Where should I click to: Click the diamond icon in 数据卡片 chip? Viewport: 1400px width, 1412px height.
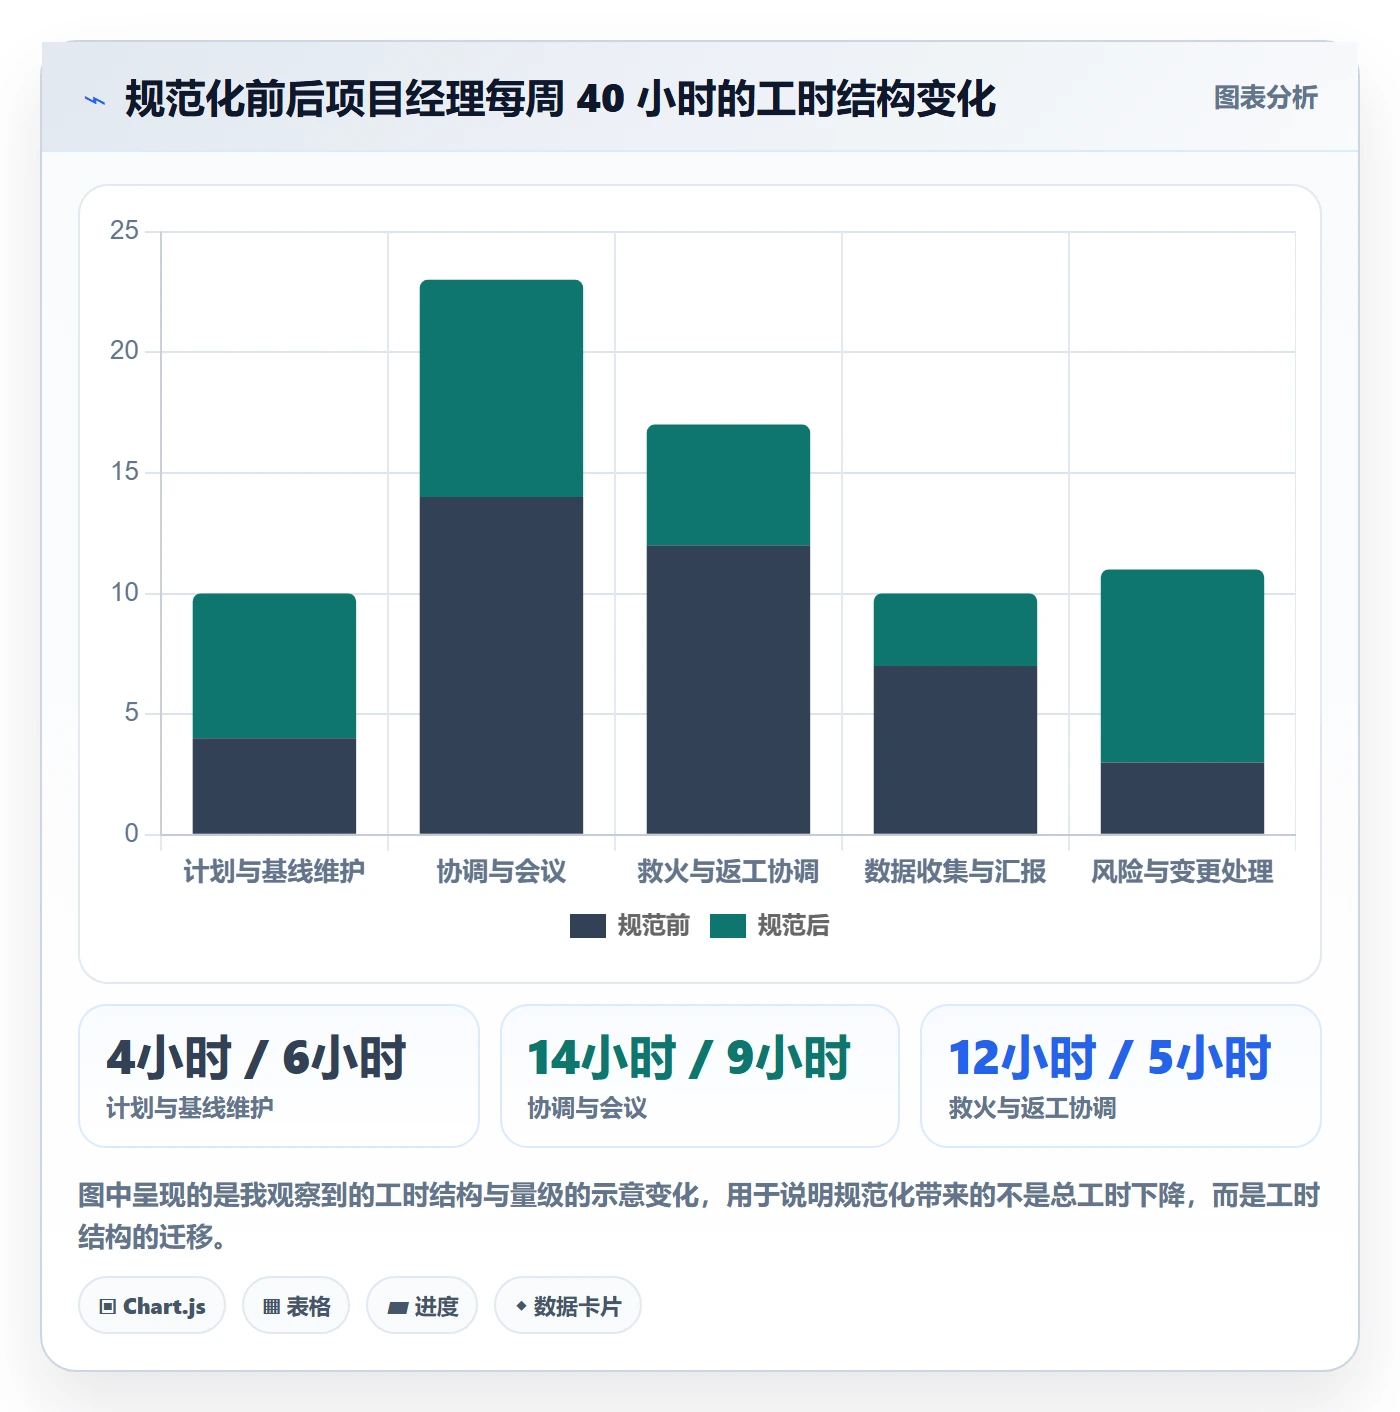pyautogui.click(x=521, y=1306)
